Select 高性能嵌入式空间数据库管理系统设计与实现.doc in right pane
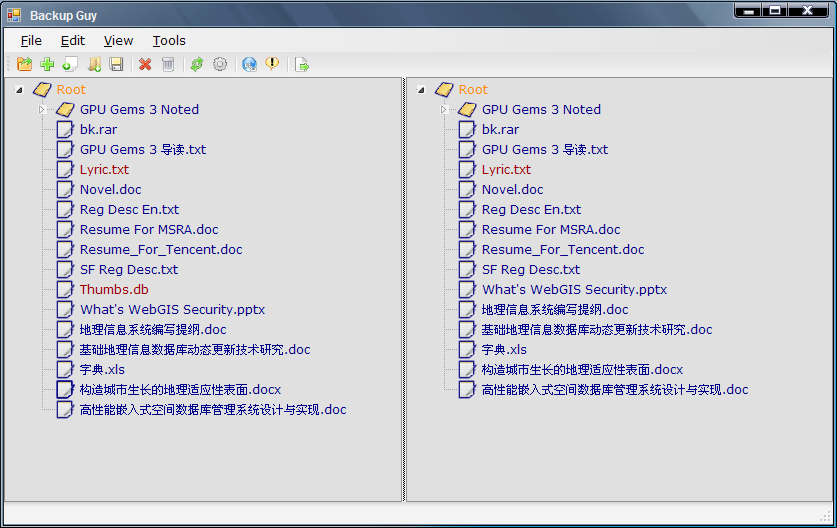The width and height of the screenshot is (837, 528). pos(614,390)
